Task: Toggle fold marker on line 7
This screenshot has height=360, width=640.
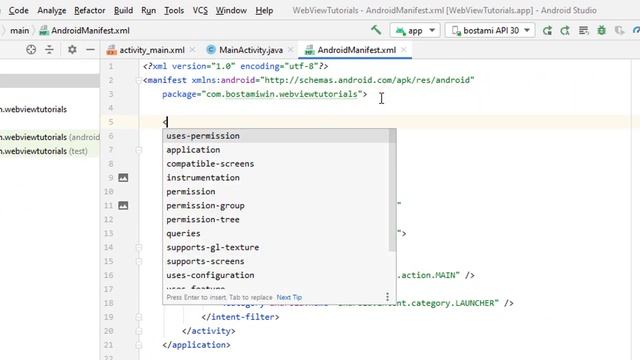Action: (x=139, y=150)
